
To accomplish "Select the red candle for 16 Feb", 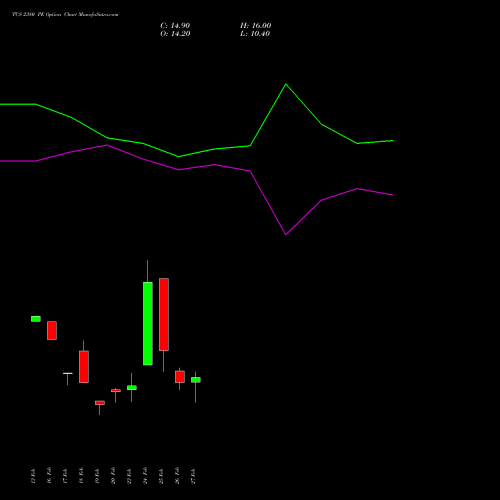I will click(x=52, y=330).
